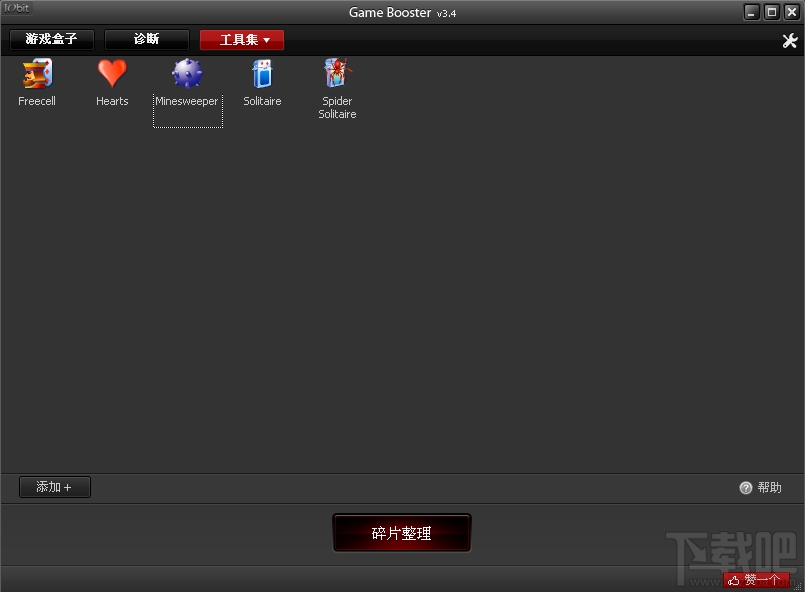The width and height of the screenshot is (805, 592).
Task: Click the Minesweeper label text
Action: (187, 101)
